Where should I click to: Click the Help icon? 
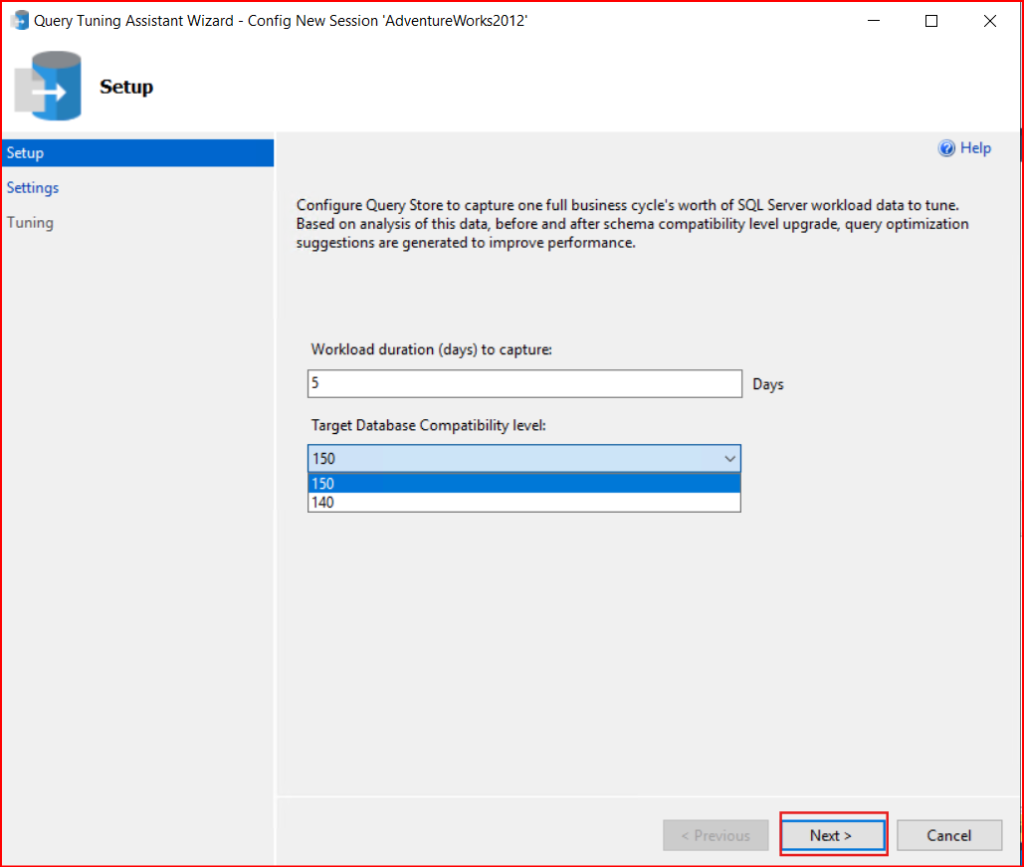click(946, 148)
